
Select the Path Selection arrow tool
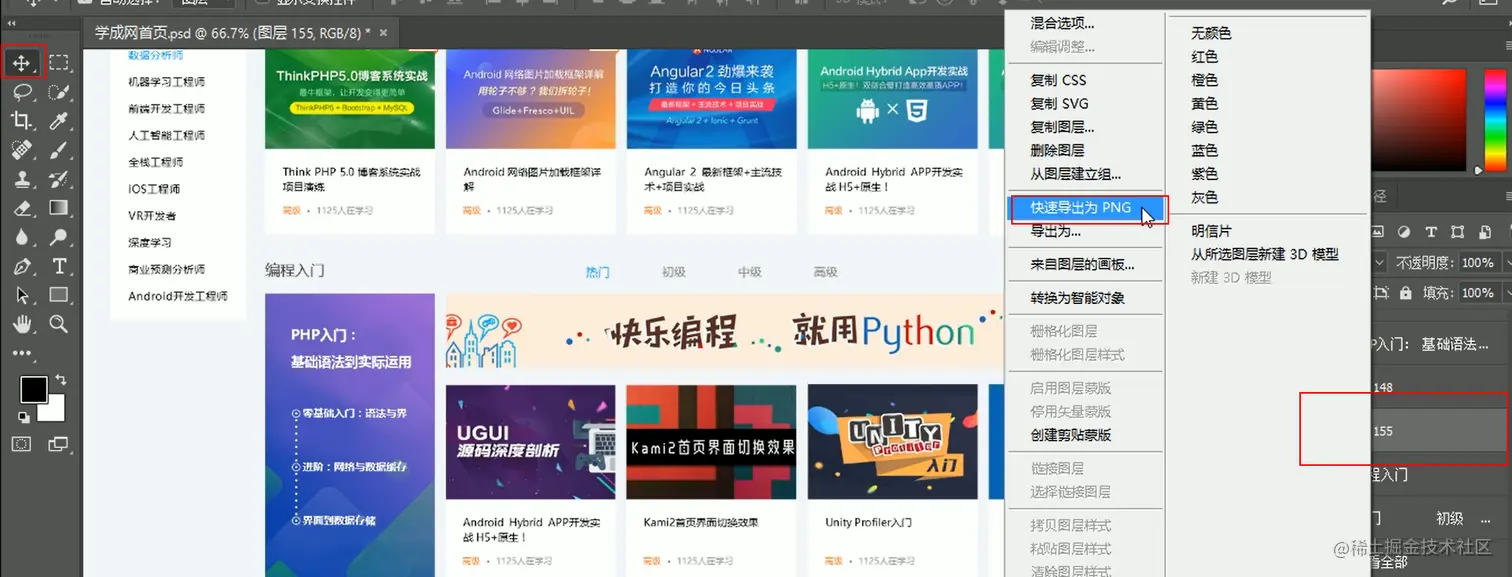(x=21, y=295)
